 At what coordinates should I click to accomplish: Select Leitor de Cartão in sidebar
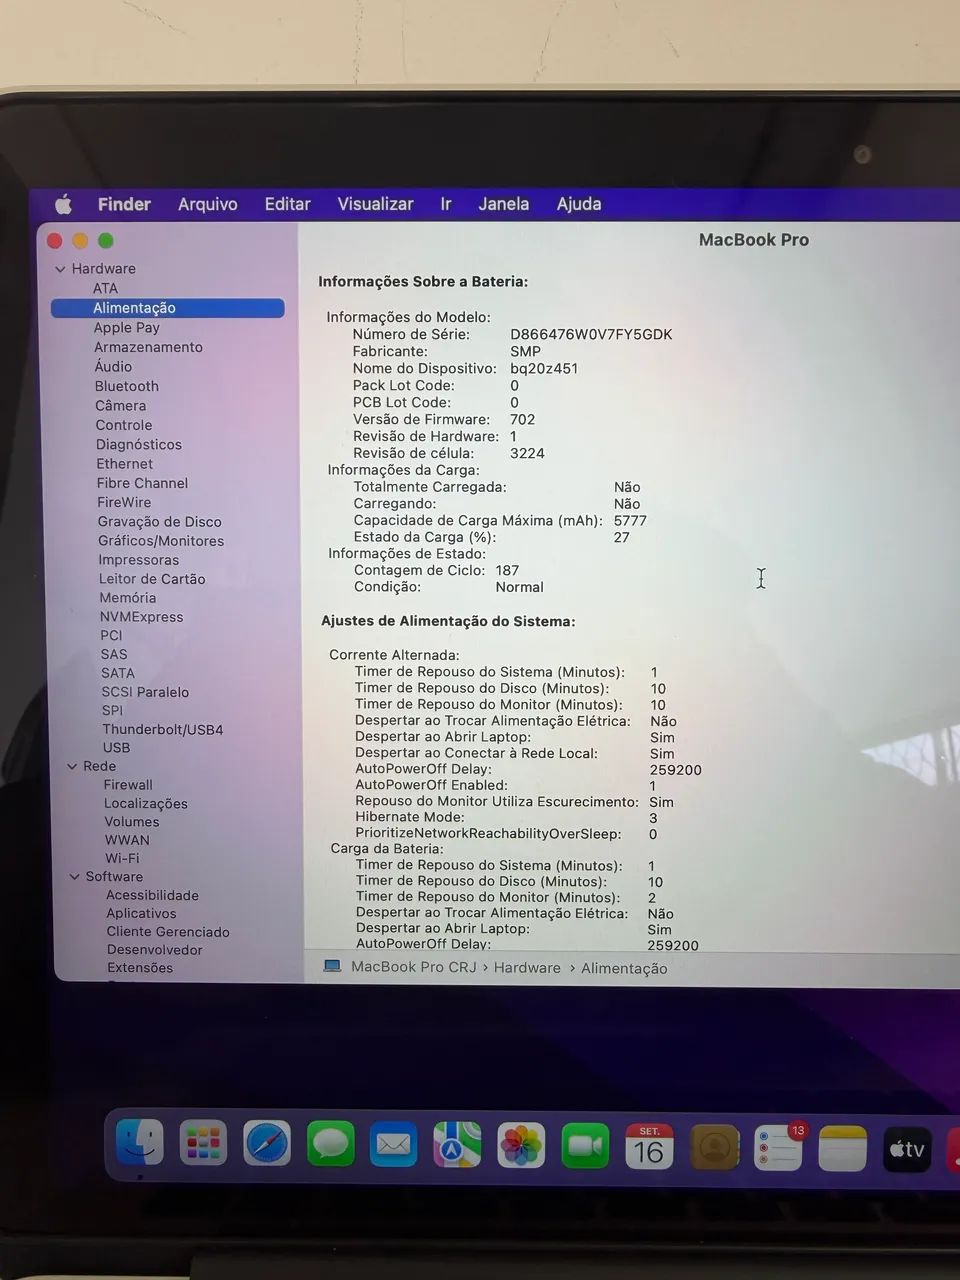(x=152, y=579)
